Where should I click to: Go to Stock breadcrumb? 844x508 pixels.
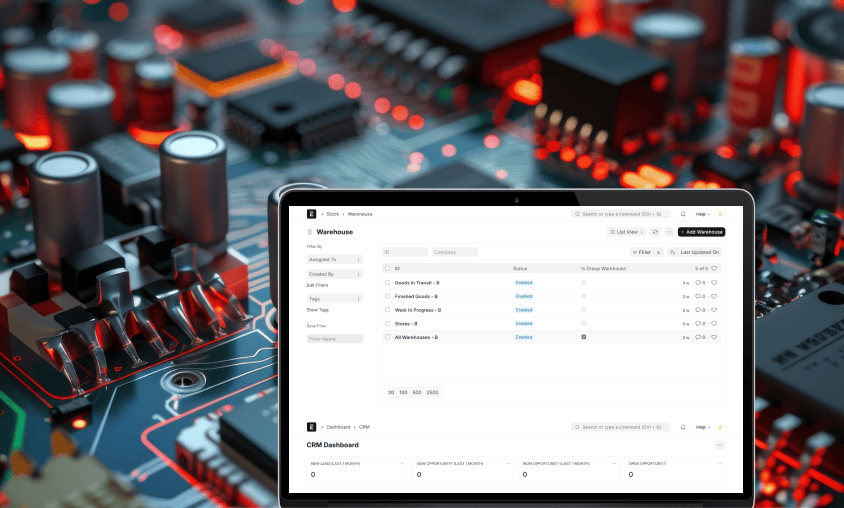click(x=333, y=214)
